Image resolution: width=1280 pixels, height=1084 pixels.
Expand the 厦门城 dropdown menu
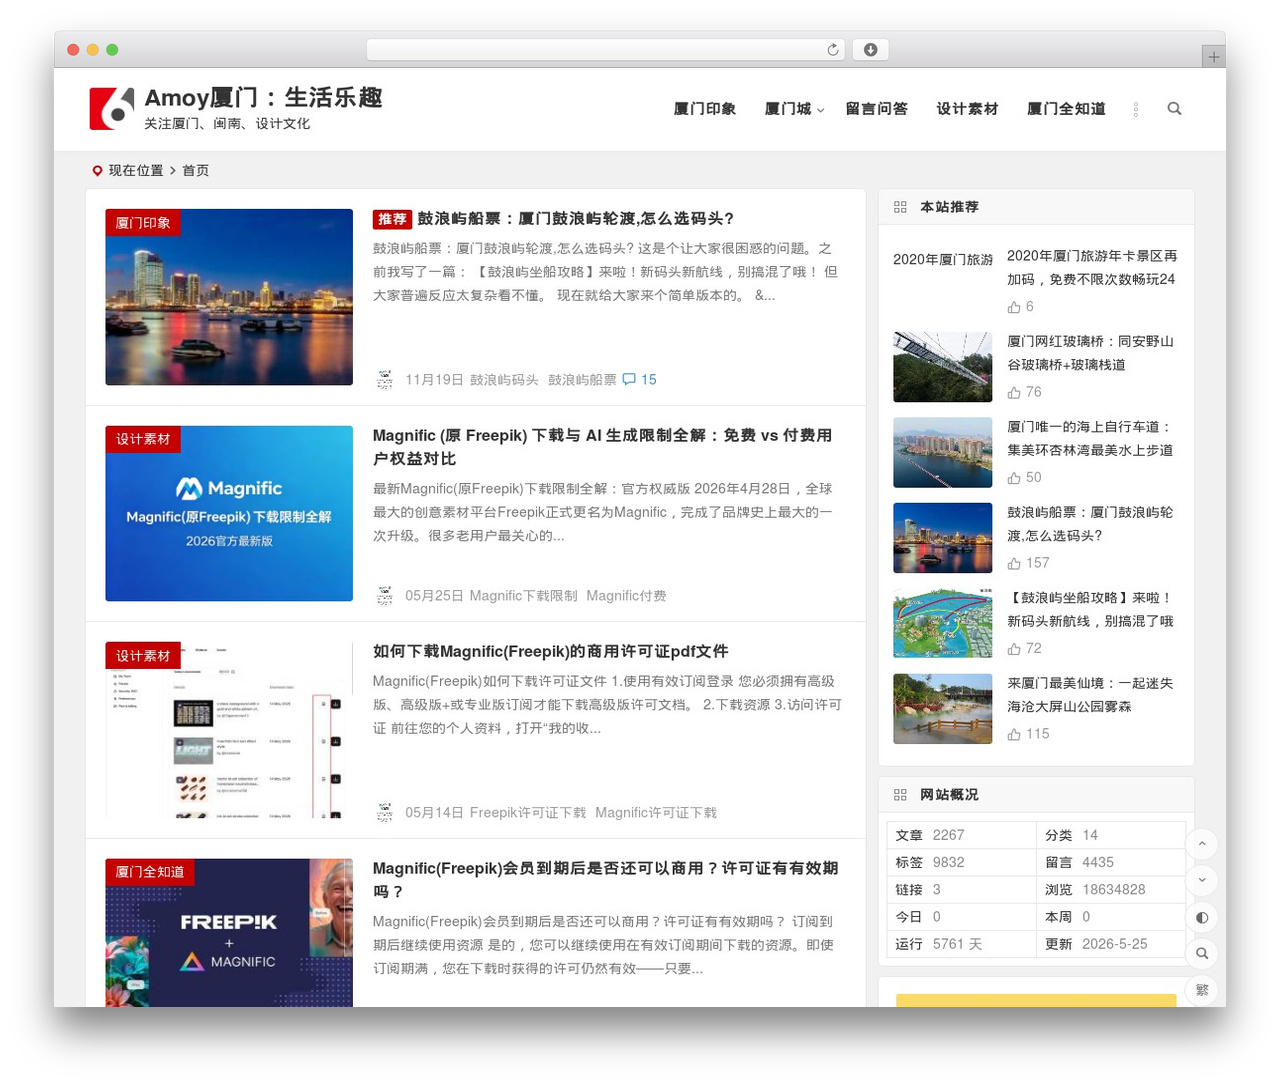794,109
